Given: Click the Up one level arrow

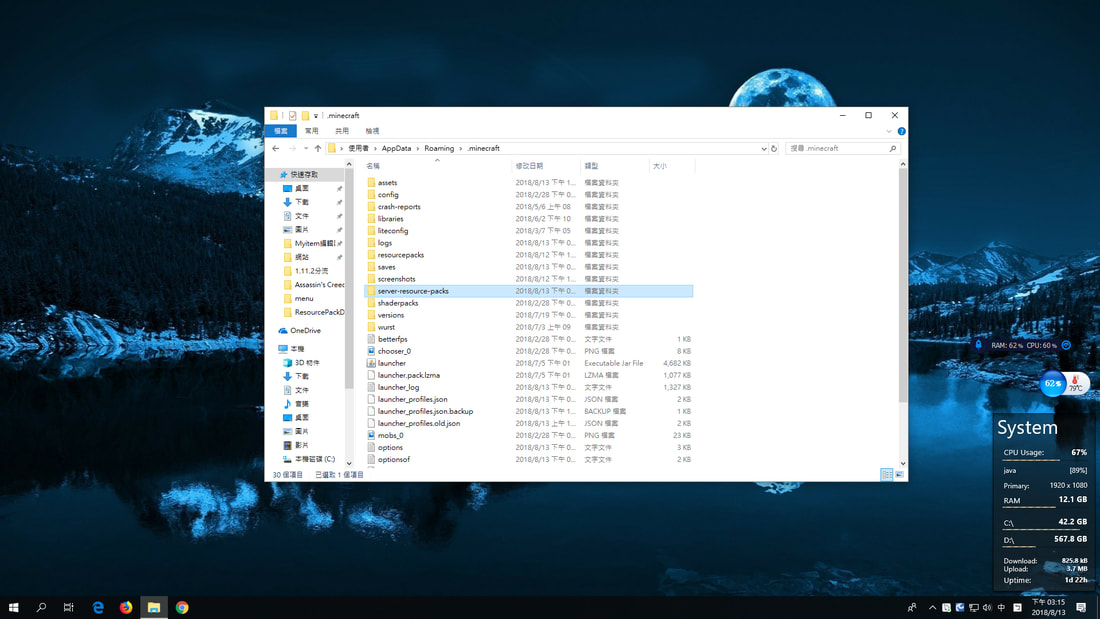Looking at the screenshot, I should coord(318,149).
